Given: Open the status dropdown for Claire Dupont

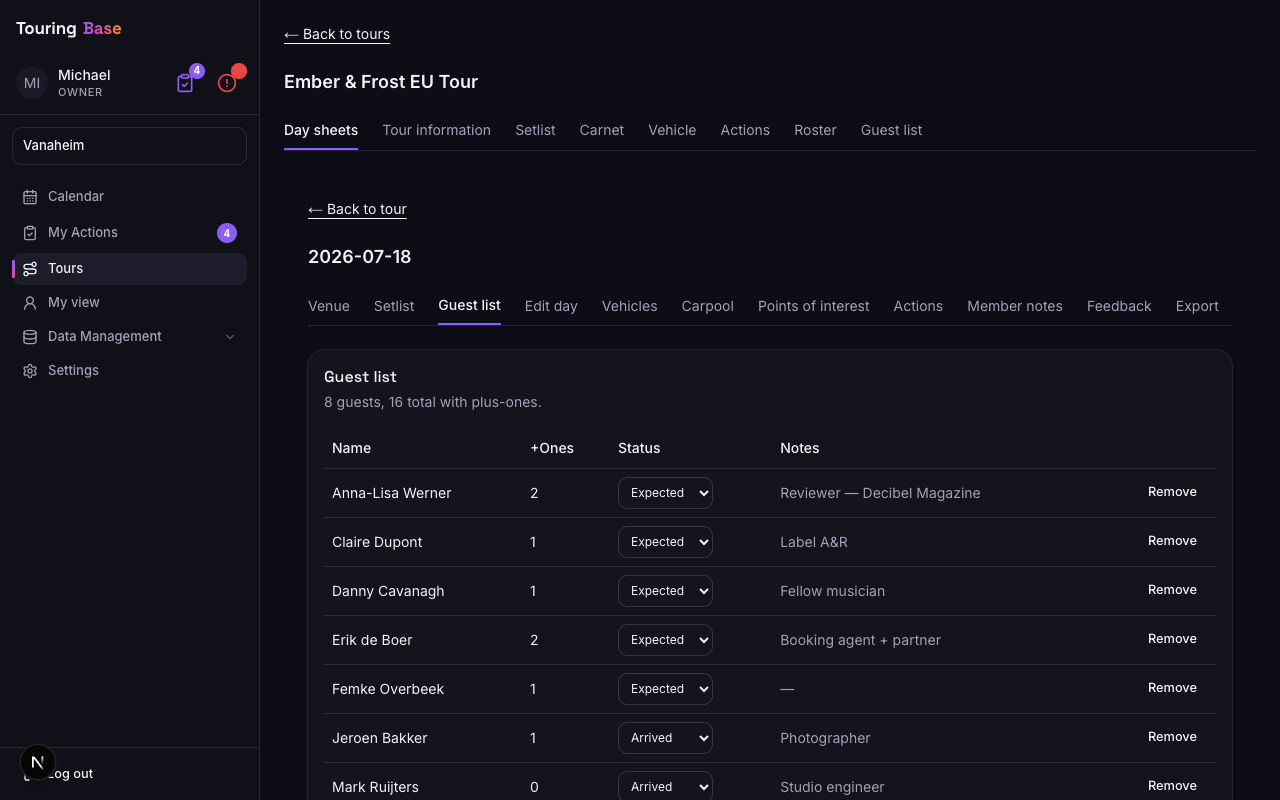Looking at the screenshot, I should pos(665,542).
